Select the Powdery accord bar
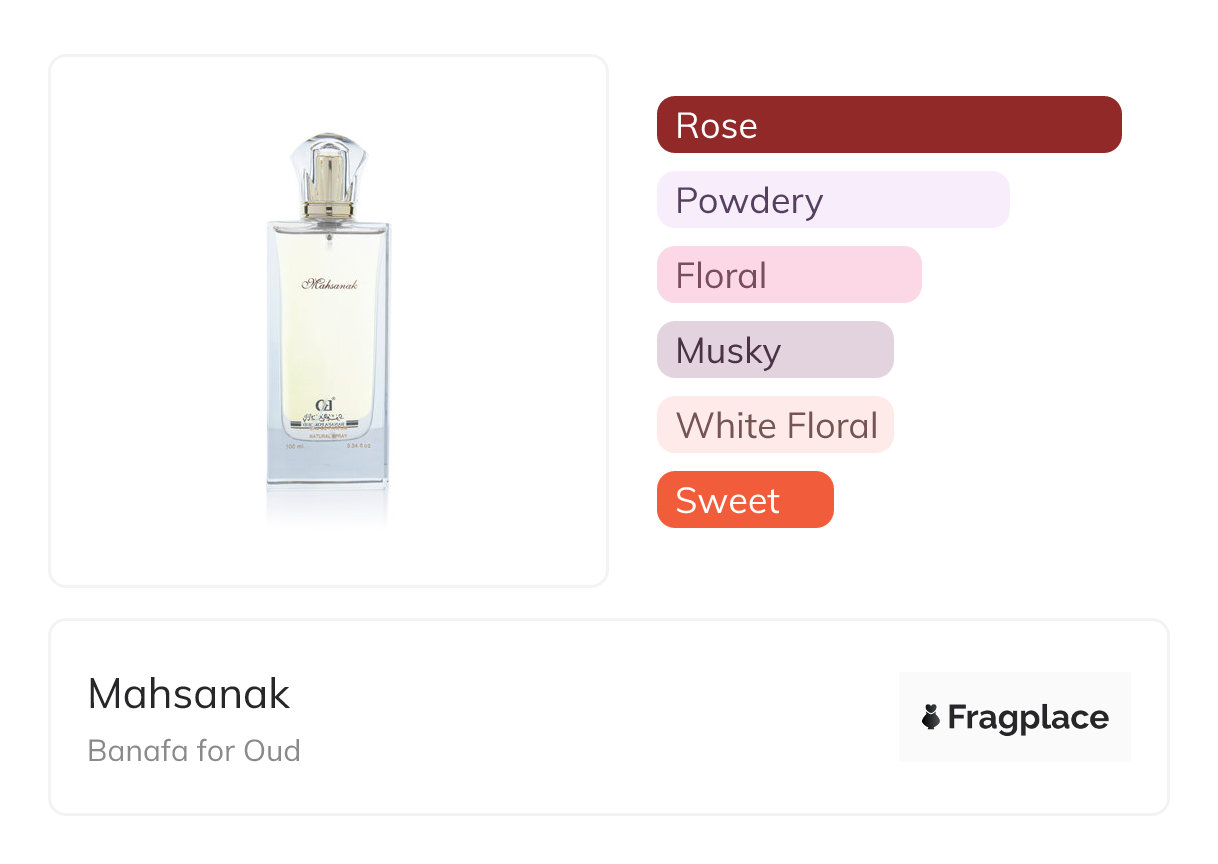1218x864 pixels. pos(833,200)
